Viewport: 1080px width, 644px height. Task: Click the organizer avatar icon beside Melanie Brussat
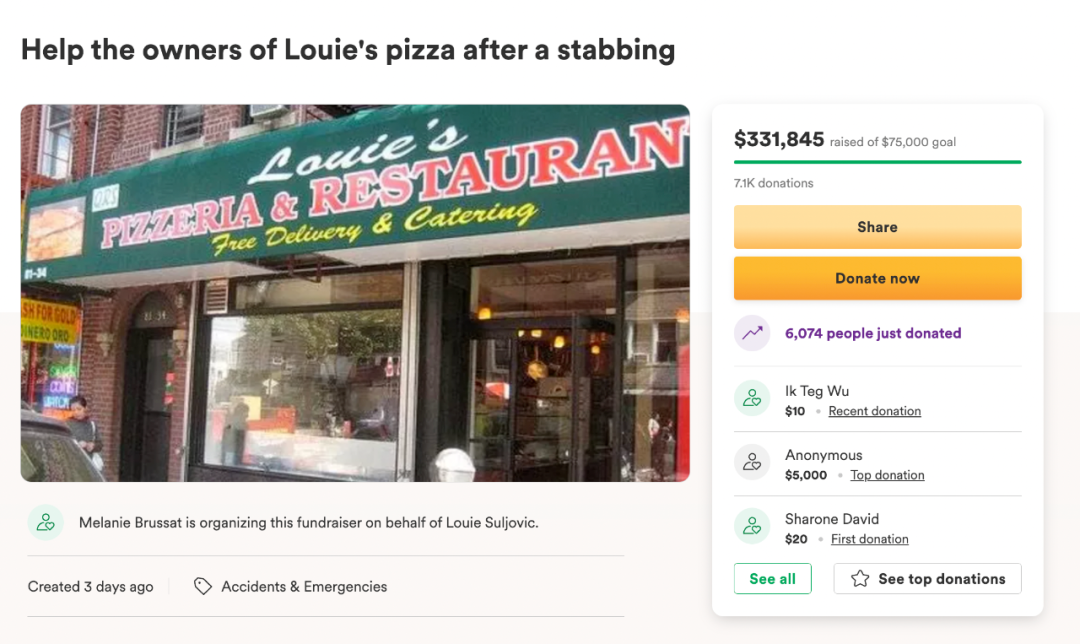click(x=45, y=522)
